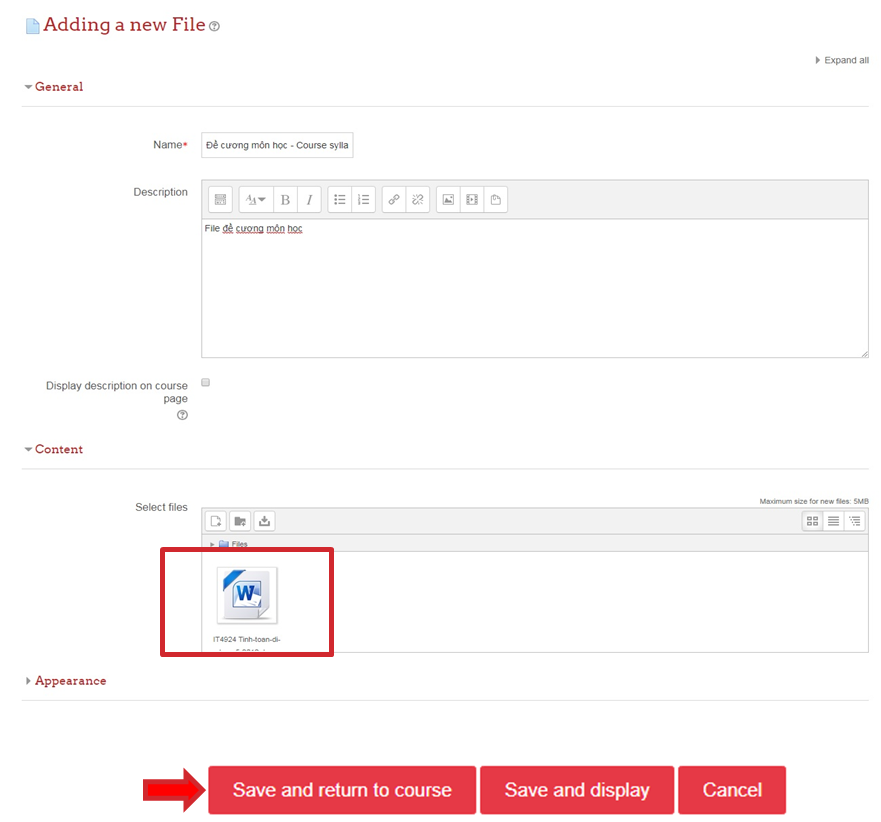Click Save and return to course

(x=342, y=790)
